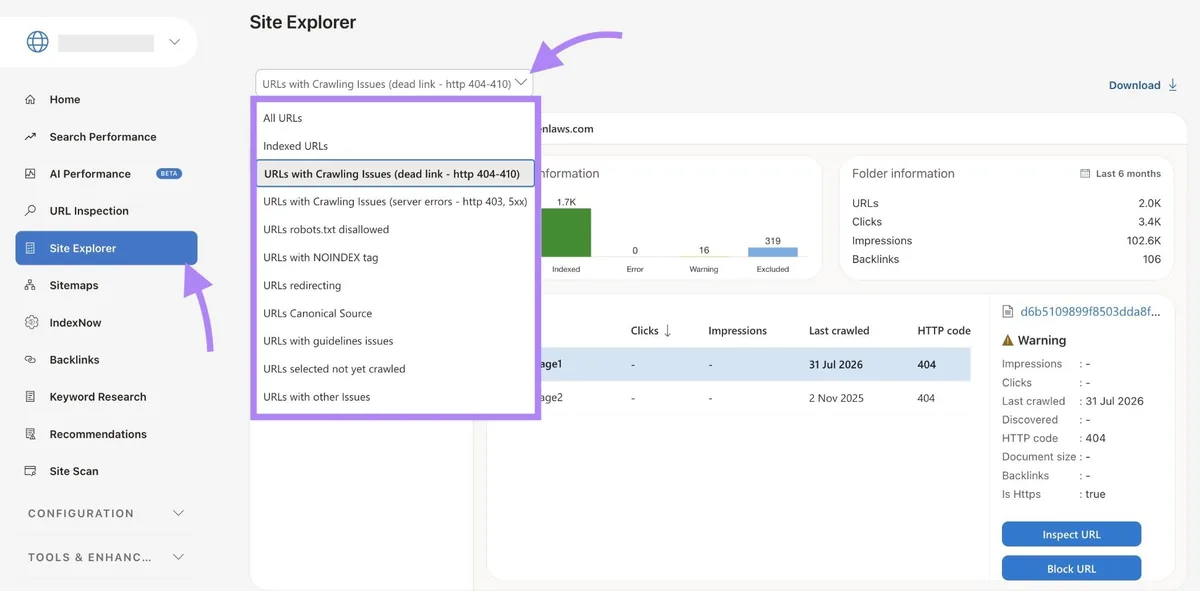Click the green Indexed bar
Screen dimensions: 1200x591
[x=566, y=233]
